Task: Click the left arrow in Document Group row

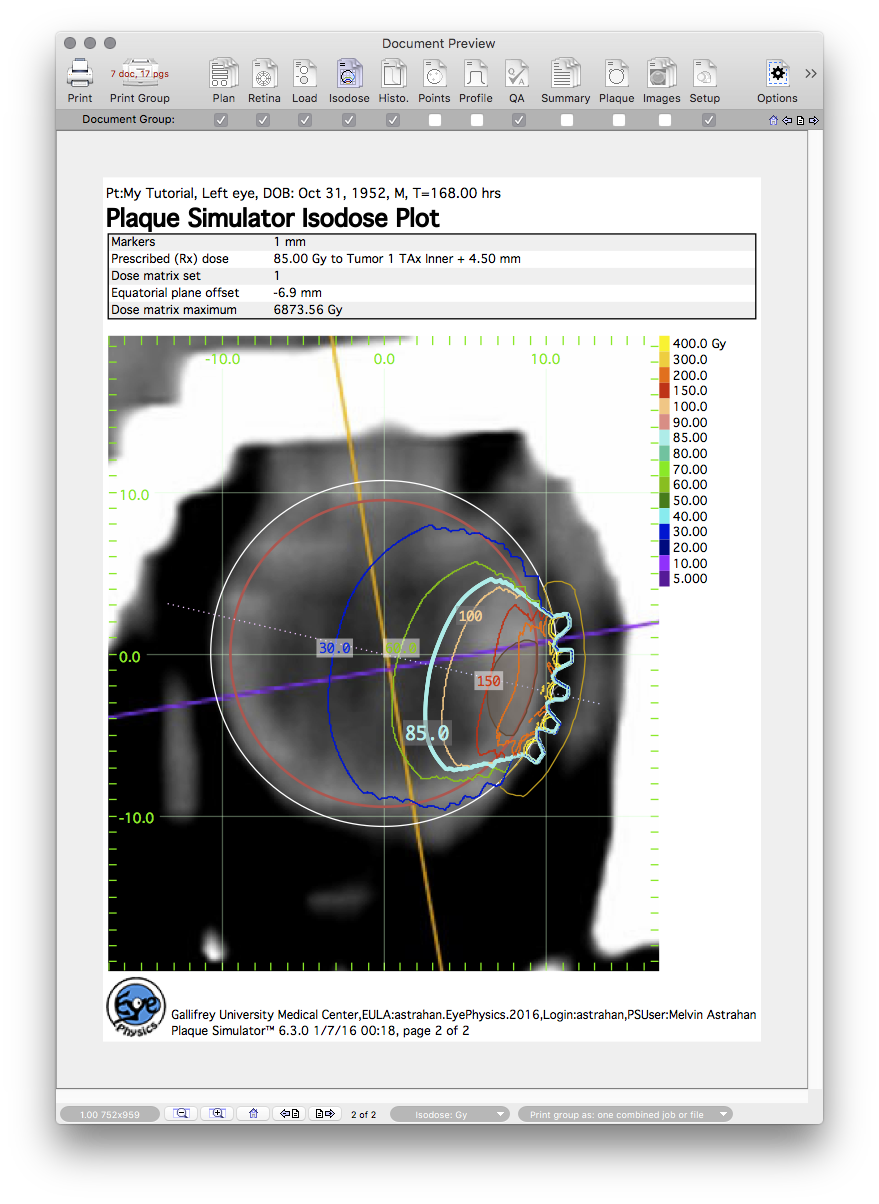Action: click(x=787, y=120)
